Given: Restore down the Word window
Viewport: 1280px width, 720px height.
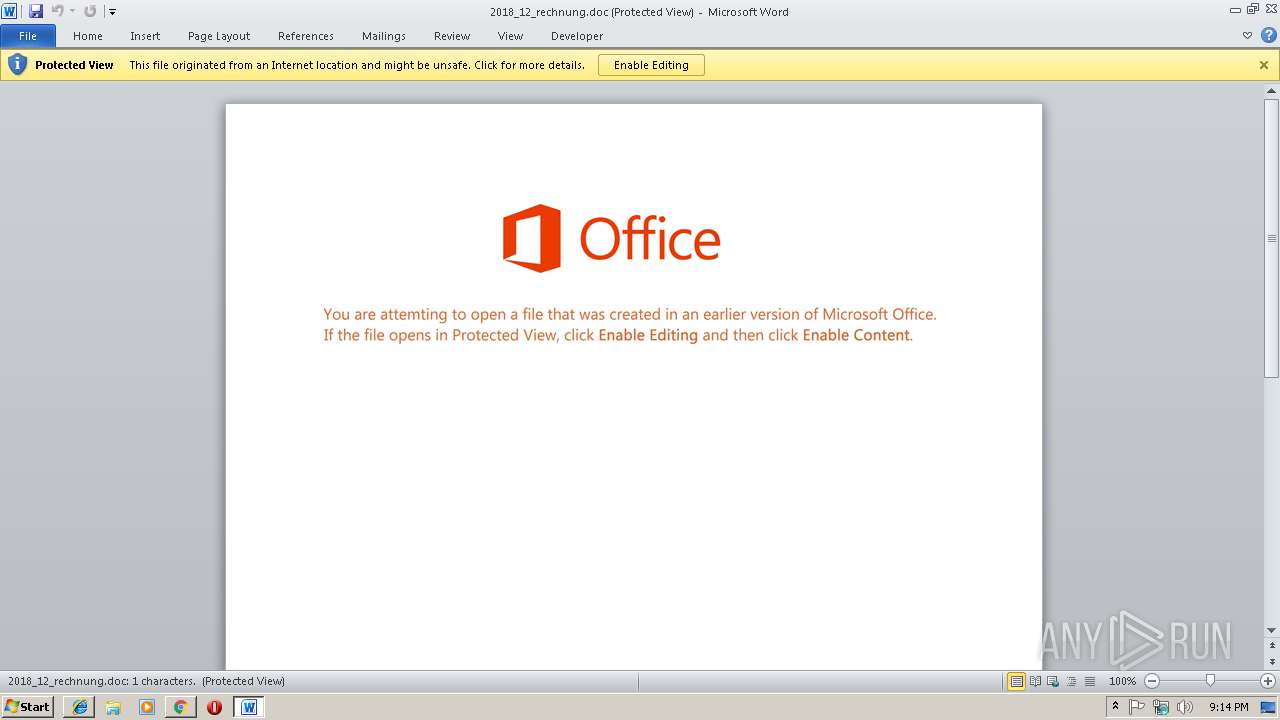Looking at the screenshot, I should tap(1254, 9).
